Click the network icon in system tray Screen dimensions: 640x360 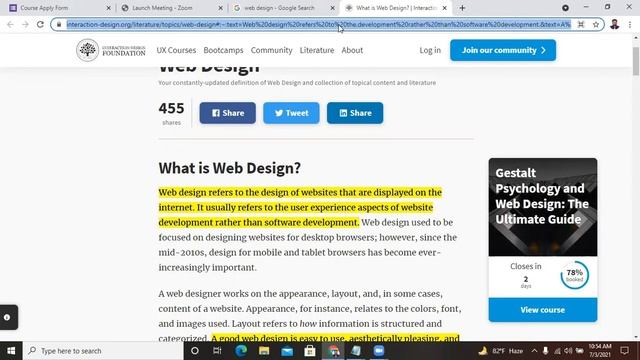(x=557, y=351)
